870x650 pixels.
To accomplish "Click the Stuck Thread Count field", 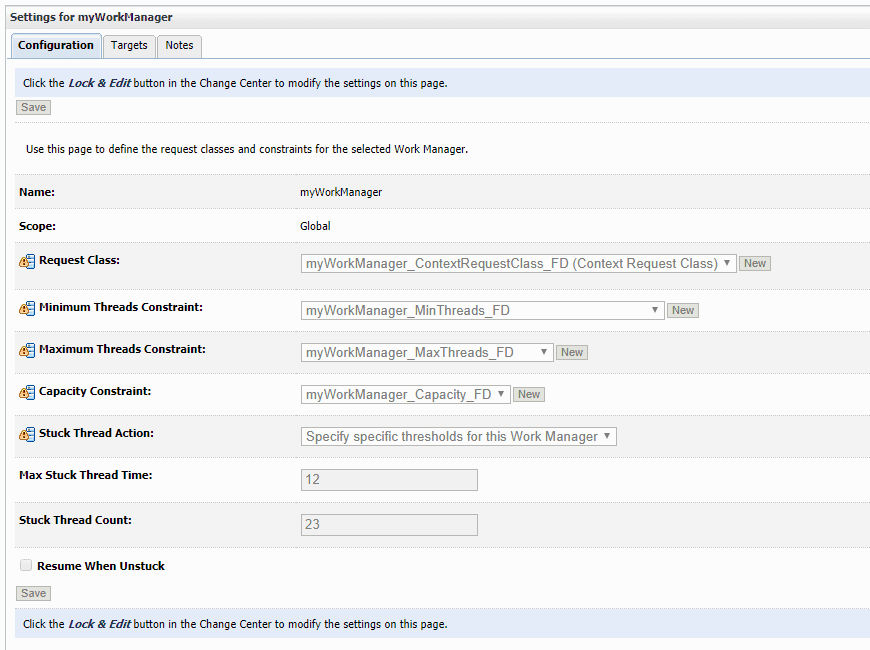I will (x=389, y=525).
